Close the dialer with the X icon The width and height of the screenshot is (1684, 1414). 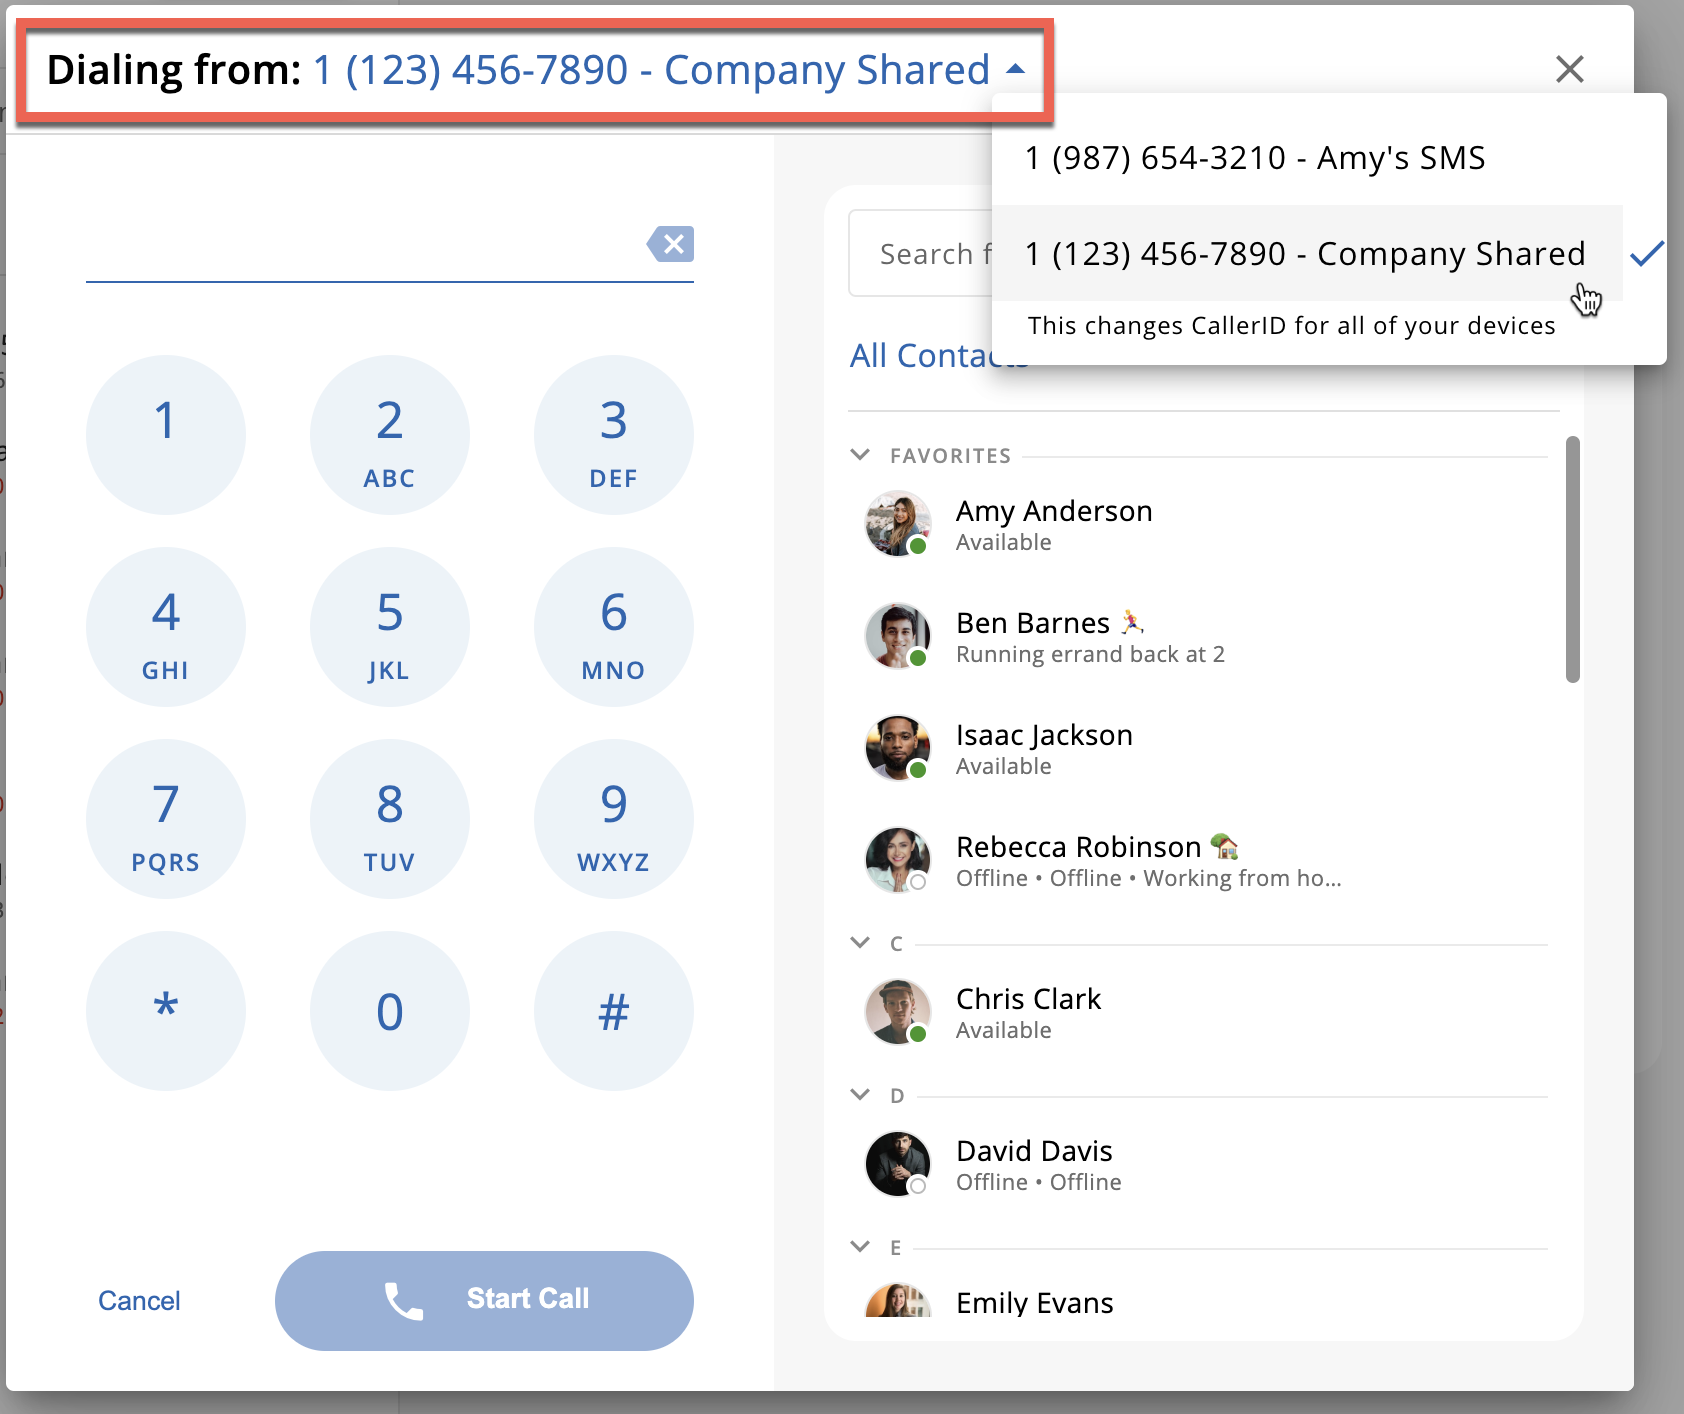pyautogui.click(x=1569, y=69)
